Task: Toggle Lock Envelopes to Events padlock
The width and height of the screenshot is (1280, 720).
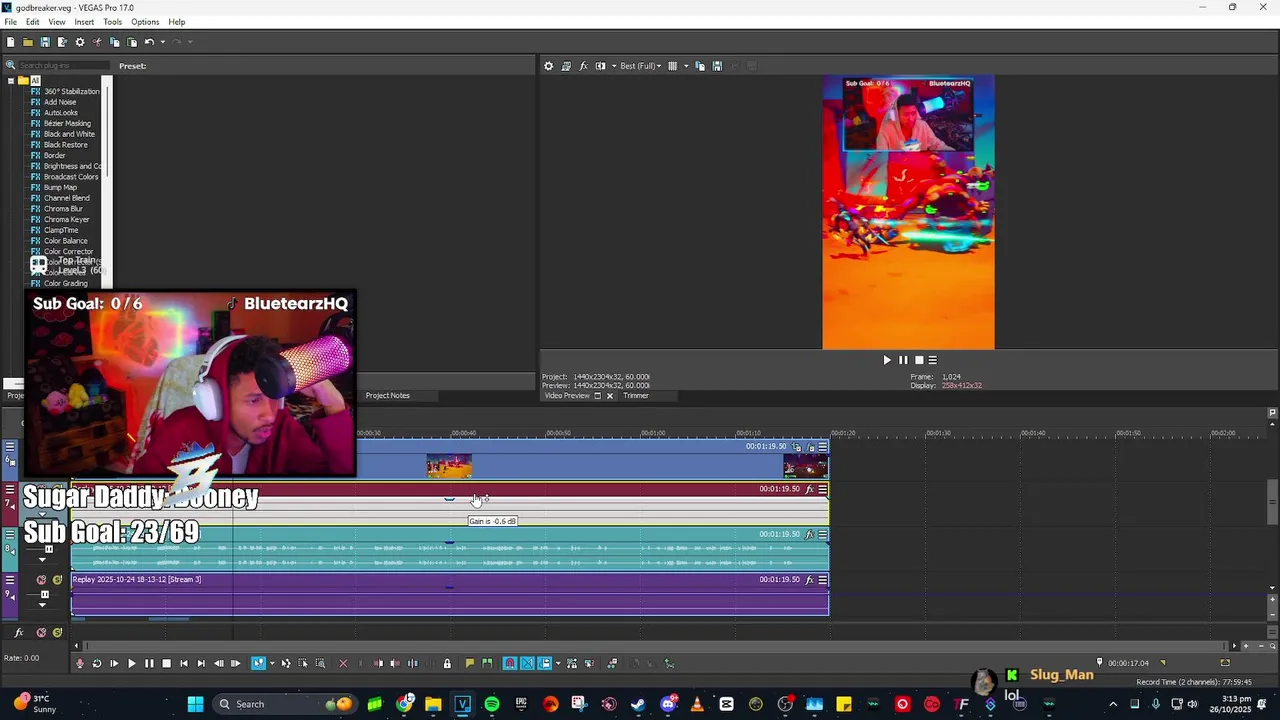Action: point(447,663)
